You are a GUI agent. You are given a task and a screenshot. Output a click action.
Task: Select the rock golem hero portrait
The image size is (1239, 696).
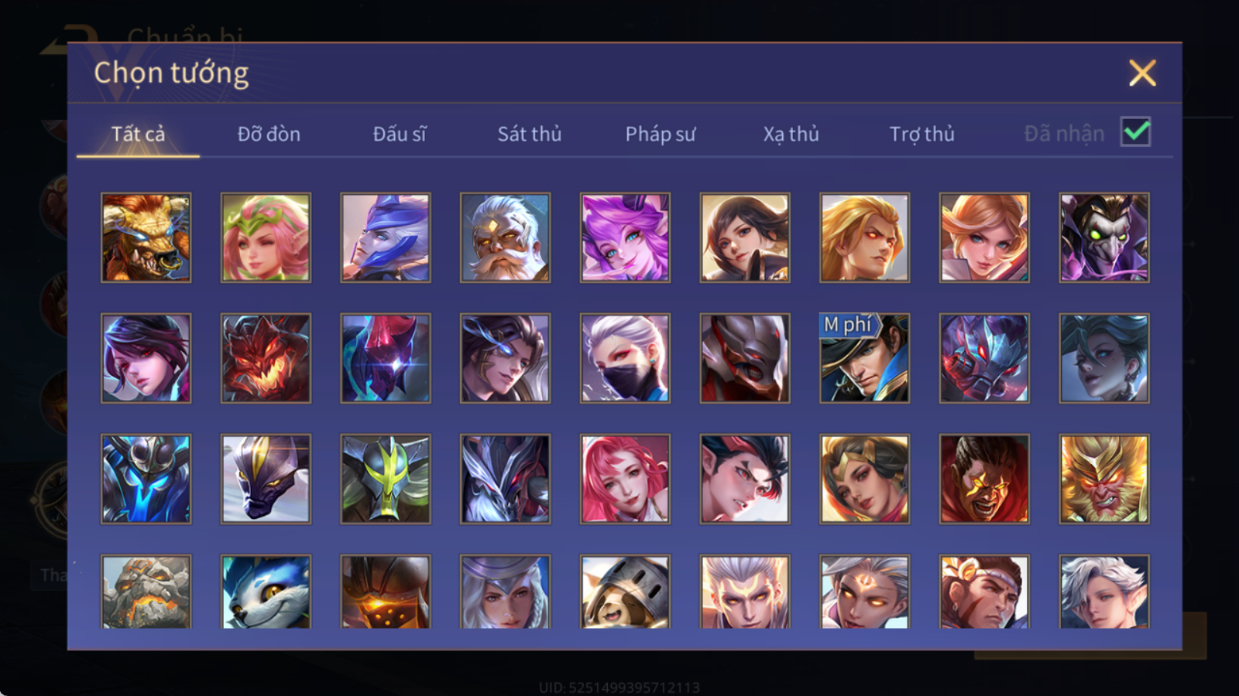tap(146, 592)
